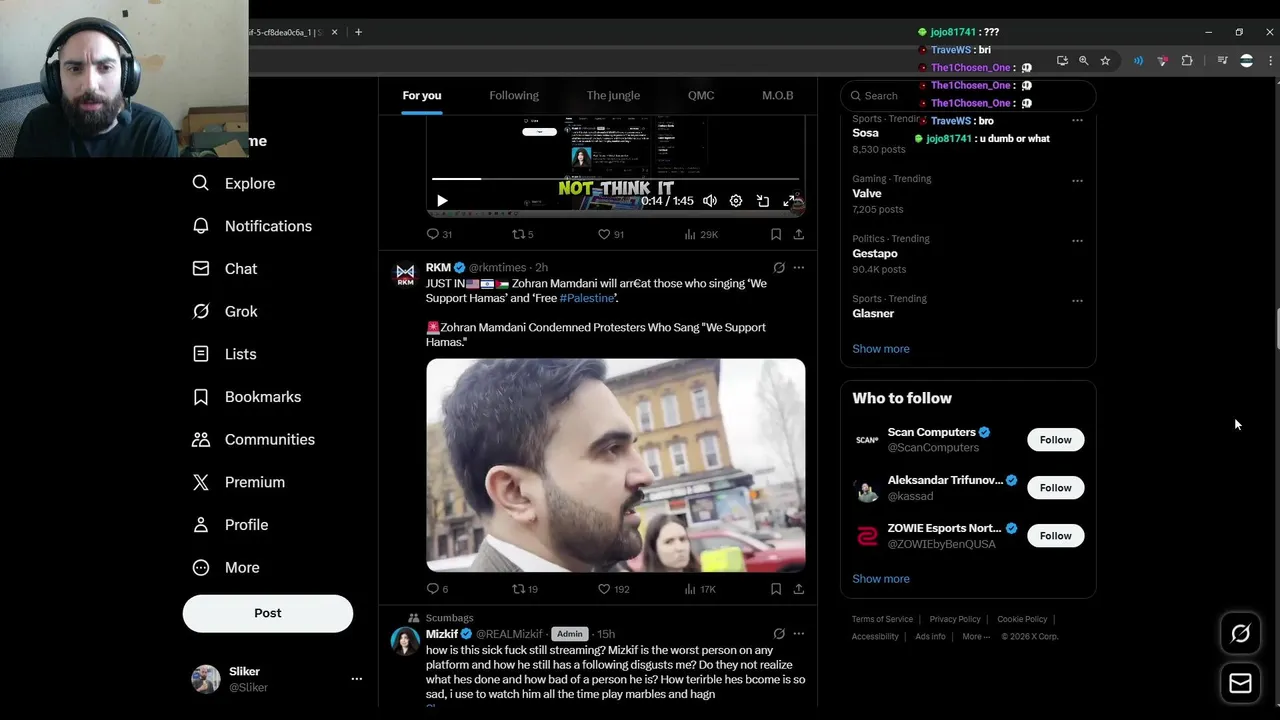The image size is (1280, 720).
Task: Switch to The jungle tab
Action: coord(613,96)
